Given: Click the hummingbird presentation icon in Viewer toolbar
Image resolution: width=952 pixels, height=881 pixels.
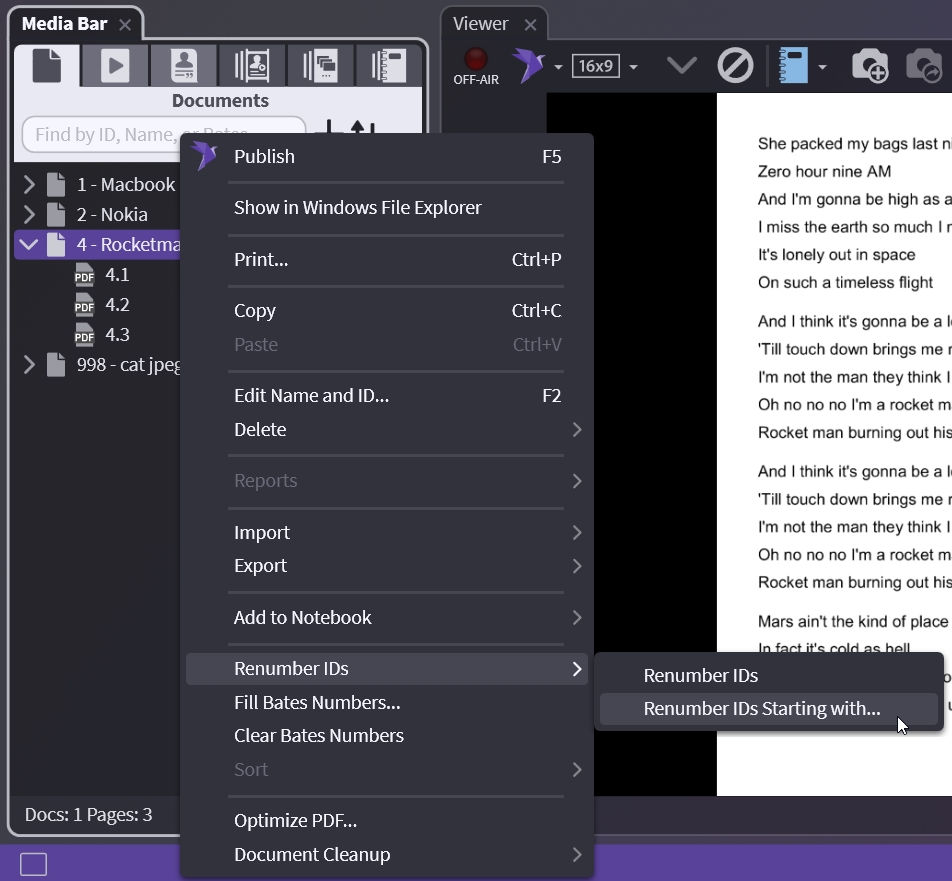Looking at the screenshot, I should [528, 66].
